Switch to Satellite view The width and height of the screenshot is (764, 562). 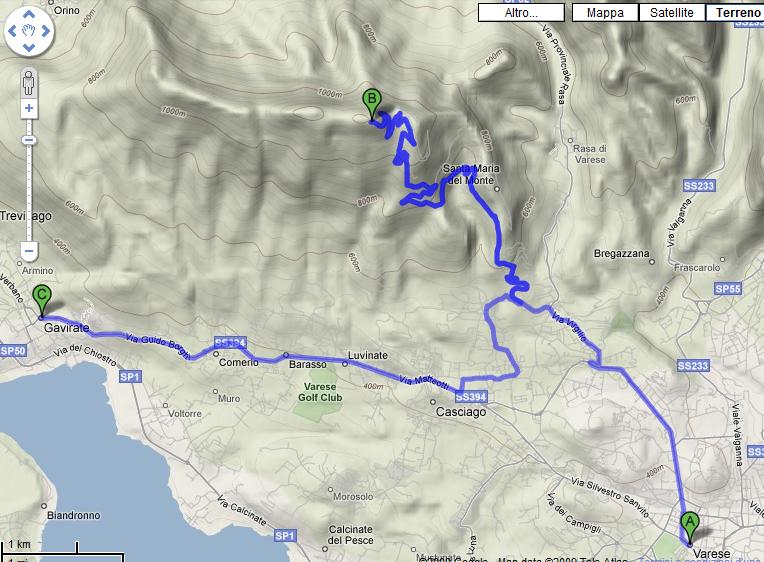(x=671, y=13)
